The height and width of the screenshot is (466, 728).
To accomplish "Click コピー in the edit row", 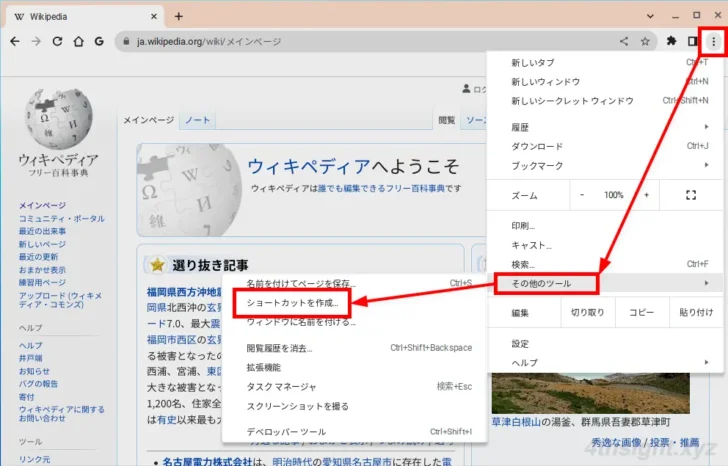I will pyautogui.click(x=642, y=313).
